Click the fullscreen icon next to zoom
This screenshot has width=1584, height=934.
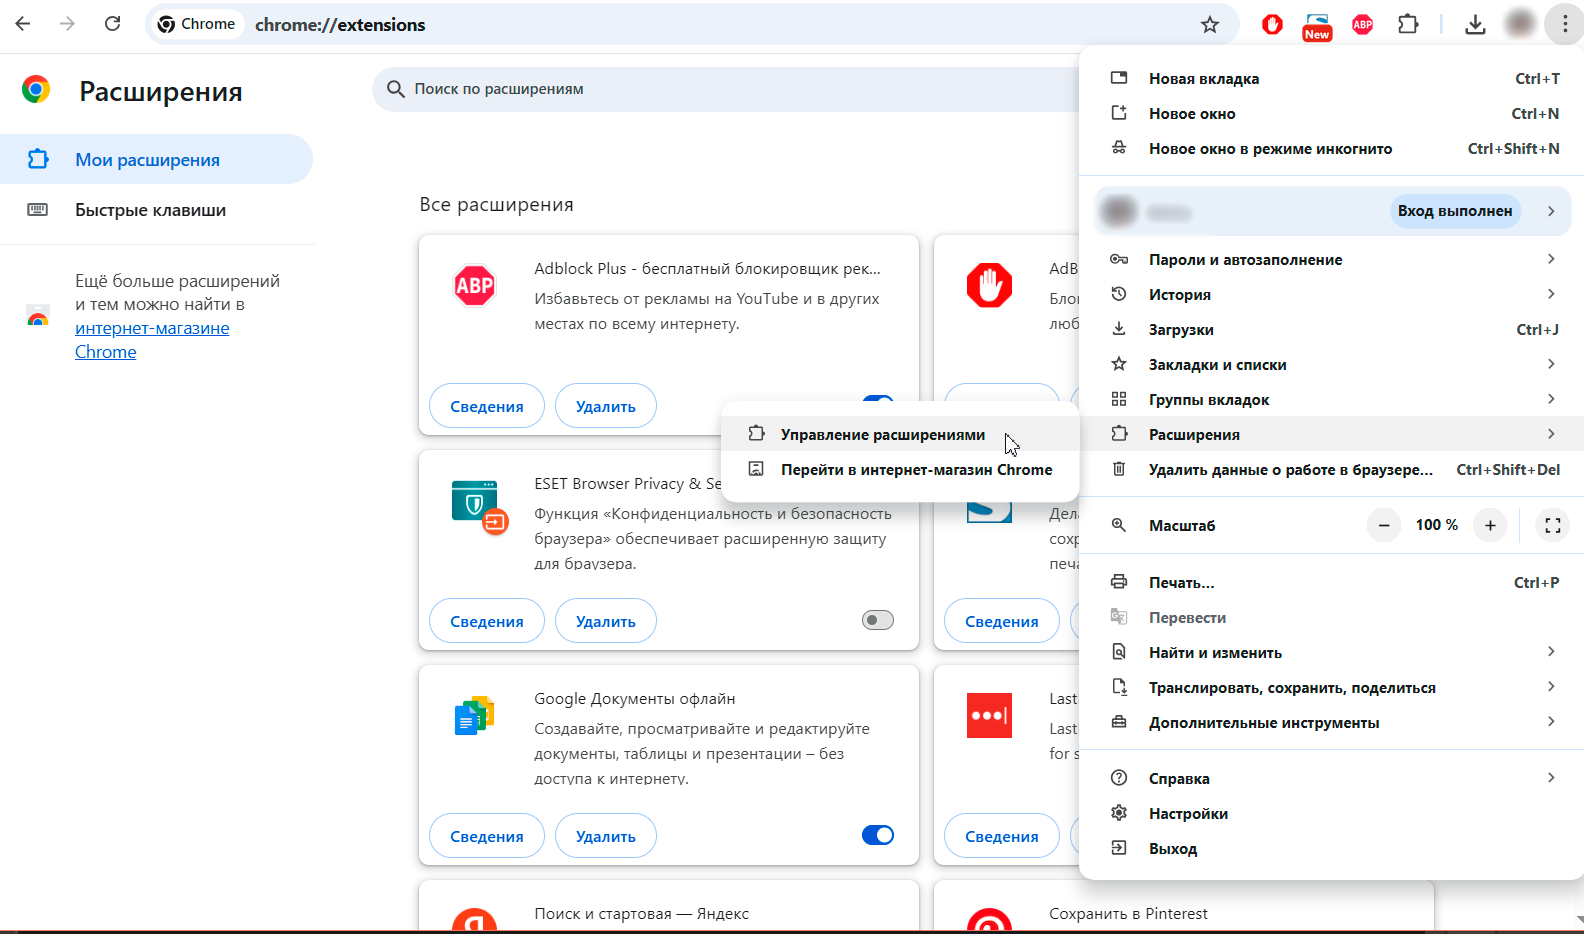coord(1552,525)
